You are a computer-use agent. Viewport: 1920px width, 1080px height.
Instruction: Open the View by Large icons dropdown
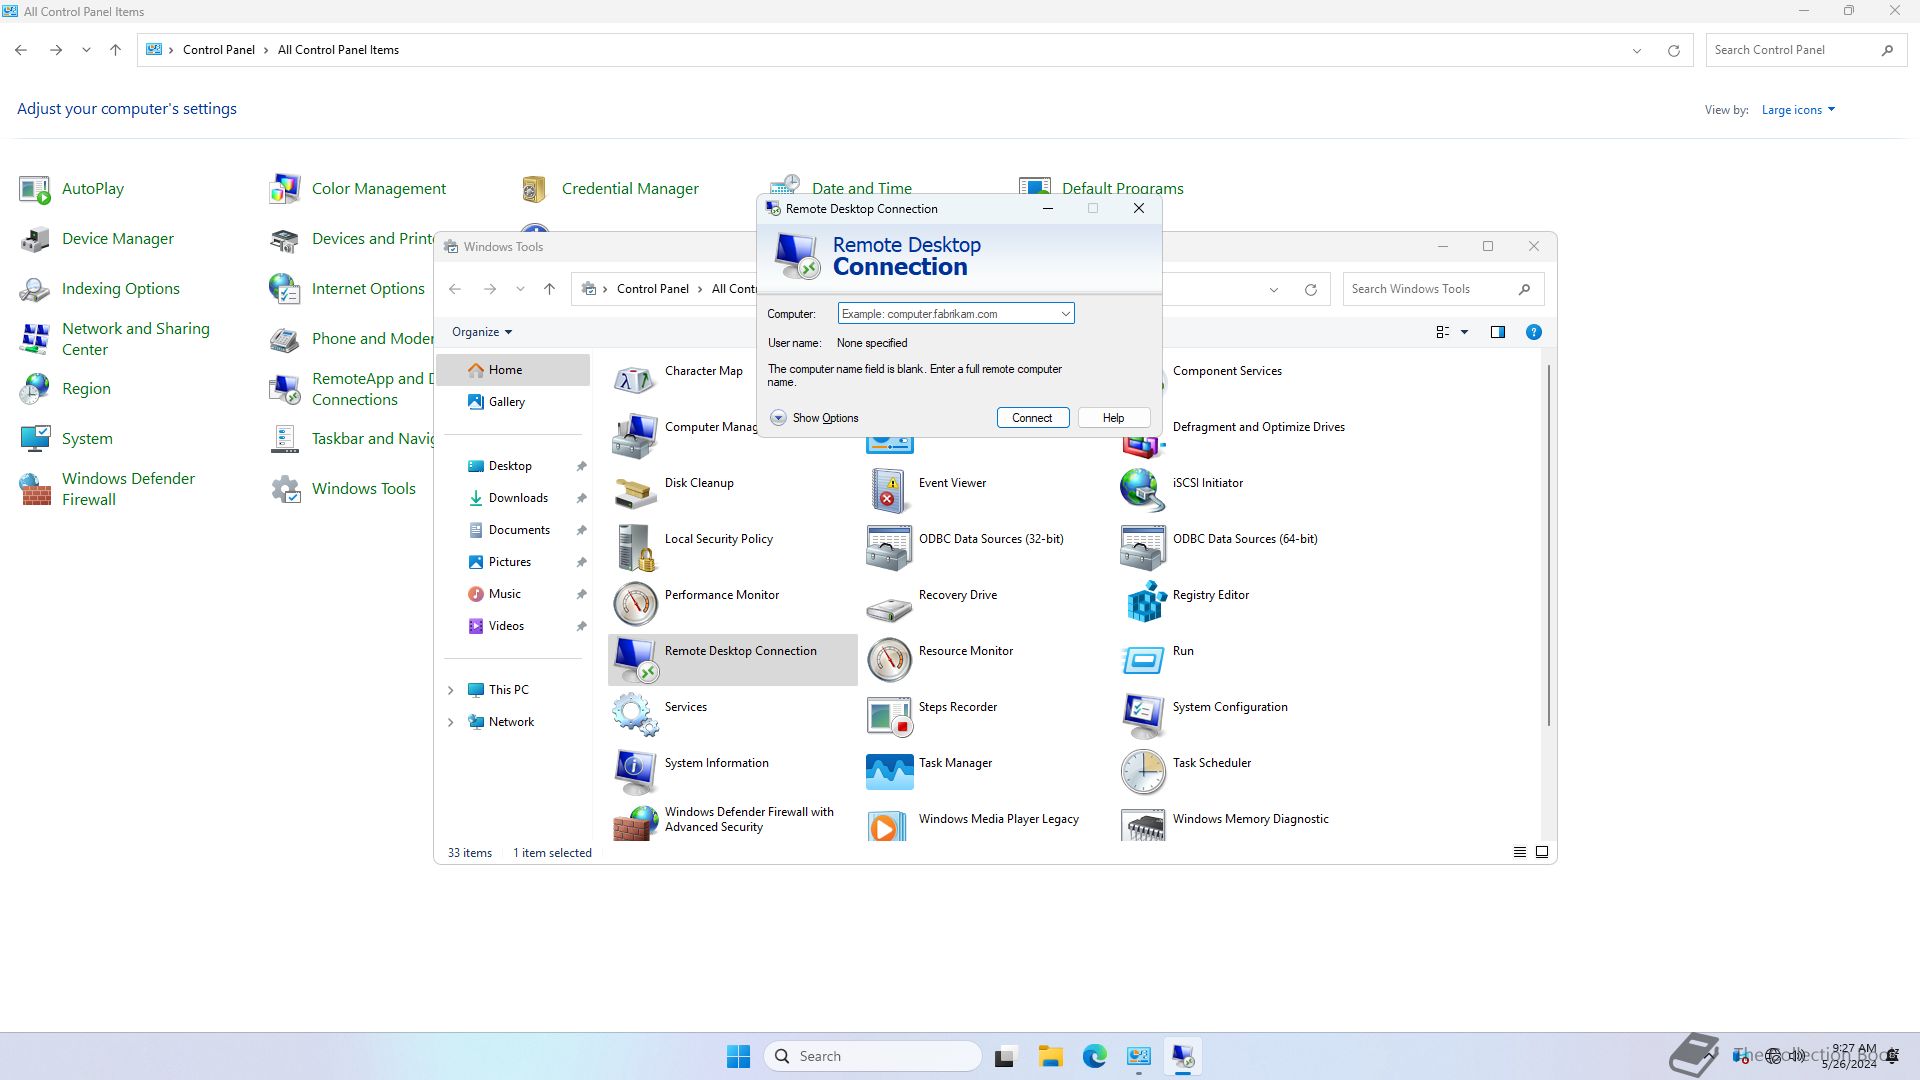click(x=1797, y=110)
